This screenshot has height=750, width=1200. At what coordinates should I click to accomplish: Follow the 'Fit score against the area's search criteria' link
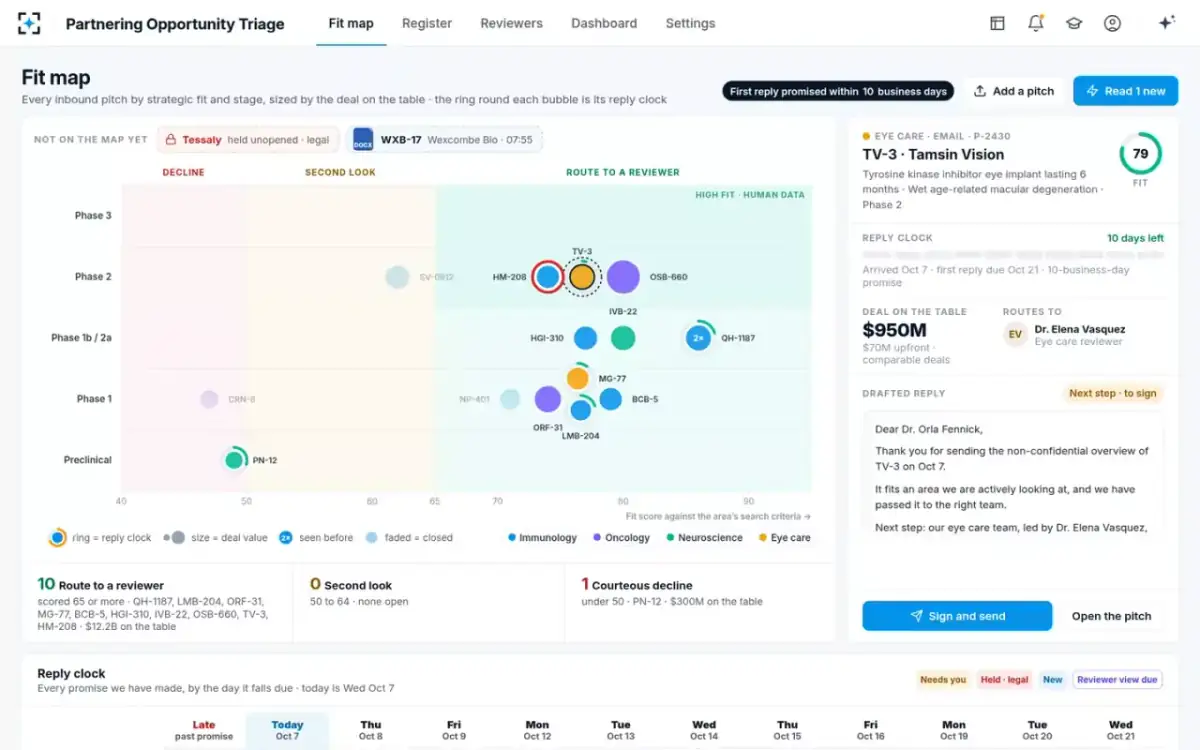tap(718, 516)
